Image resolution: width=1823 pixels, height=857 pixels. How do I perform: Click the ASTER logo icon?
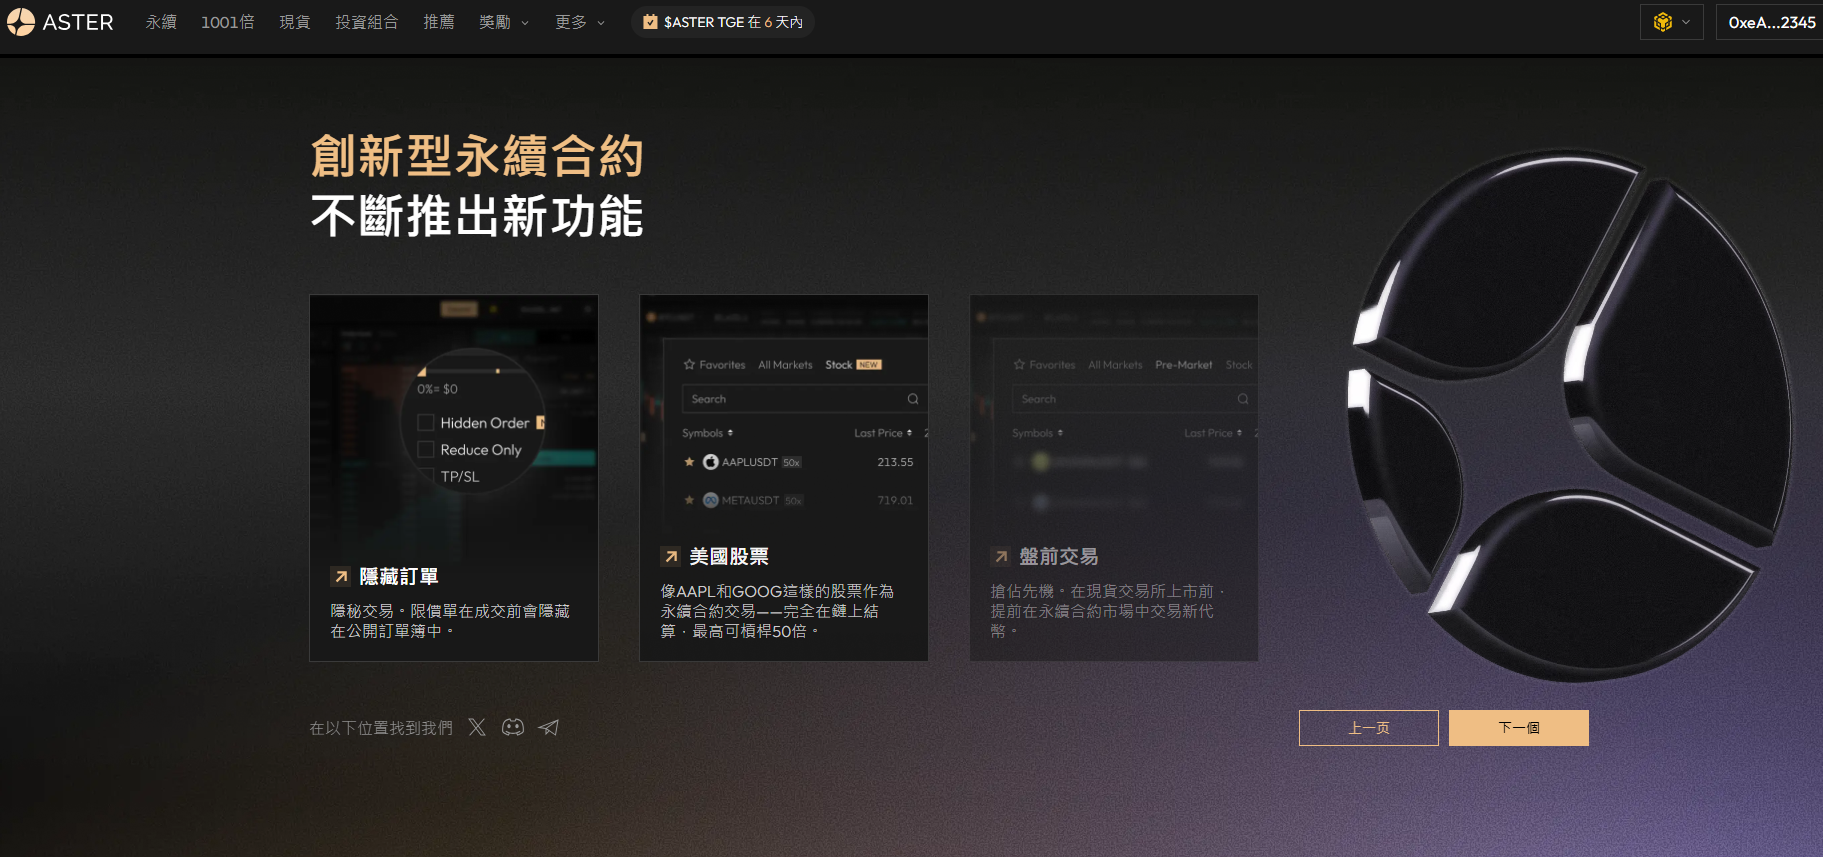pyautogui.click(x=21, y=22)
